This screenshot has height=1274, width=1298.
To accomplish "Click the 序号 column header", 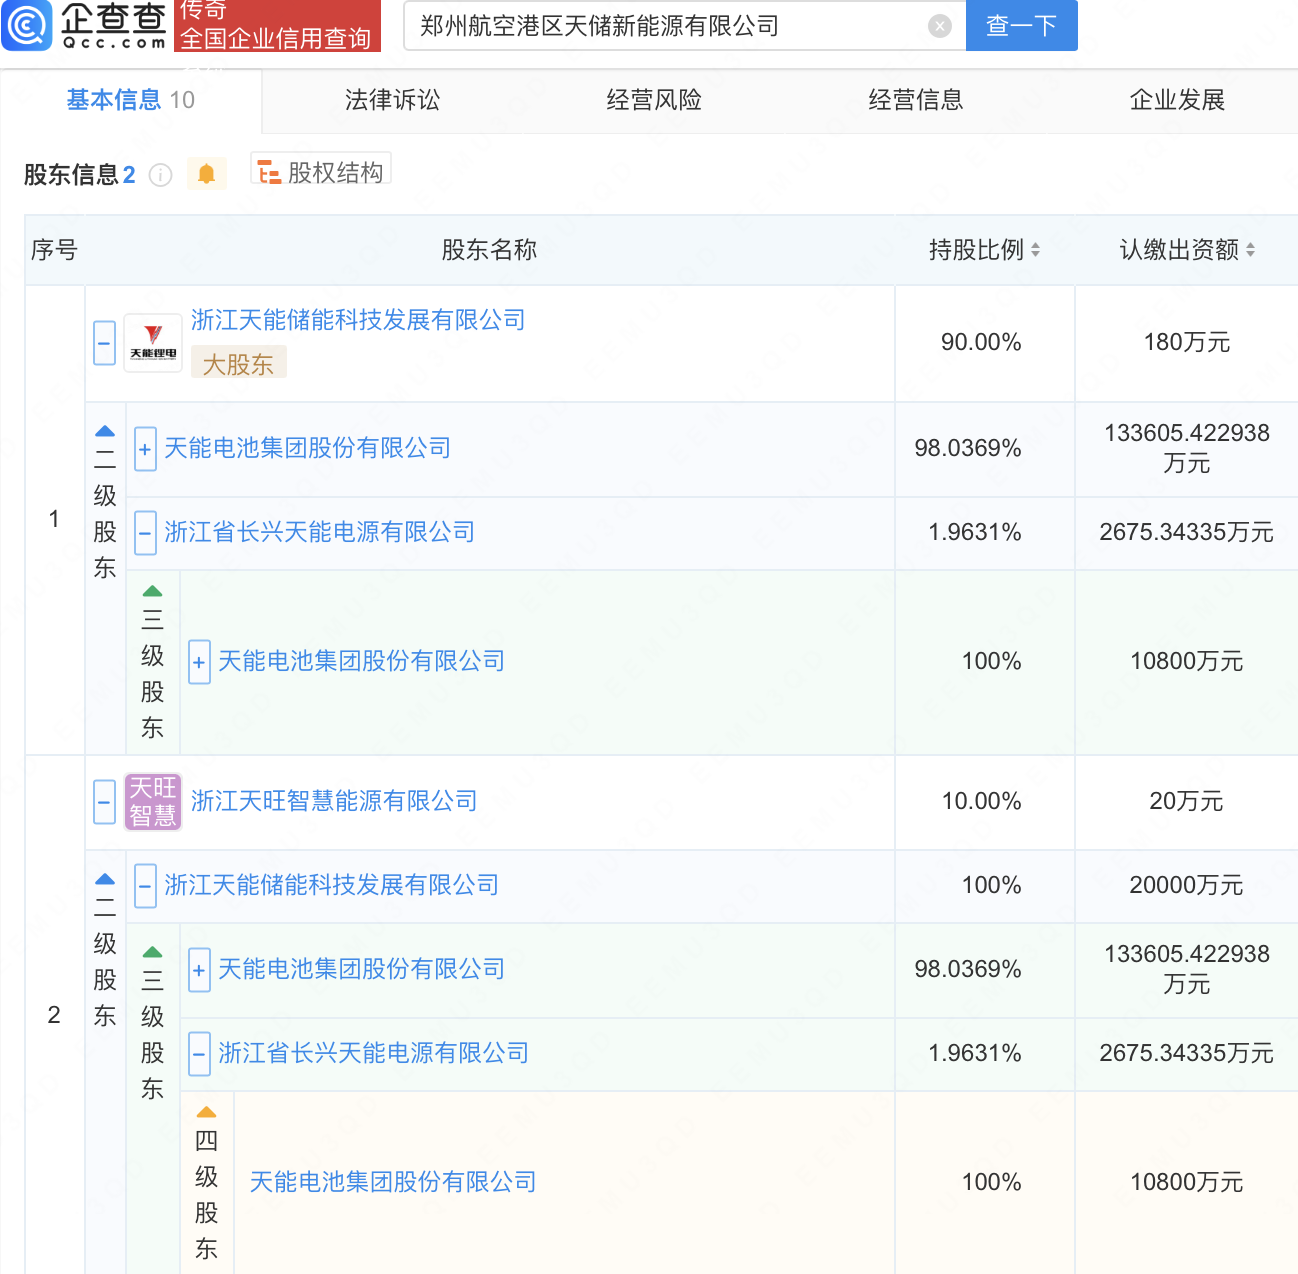I will (x=54, y=250).
